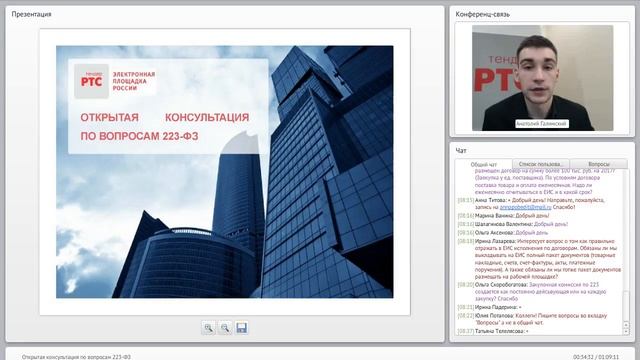Zoom in on the presentation slide

click(208, 328)
